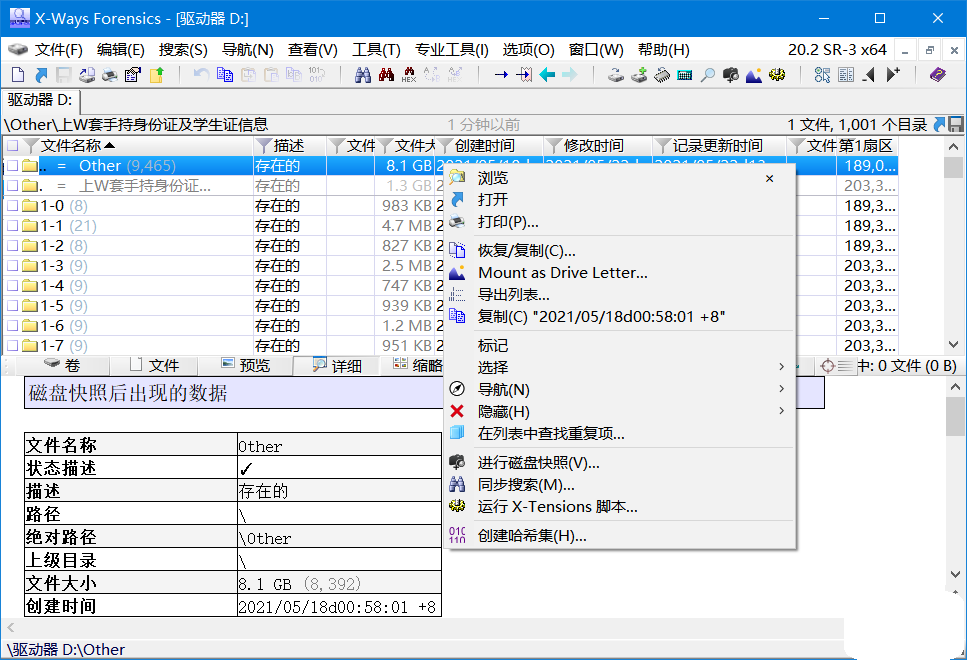Click the gallery picture toolbar icon
The width and height of the screenshot is (967, 660).
(x=754, y=75)
